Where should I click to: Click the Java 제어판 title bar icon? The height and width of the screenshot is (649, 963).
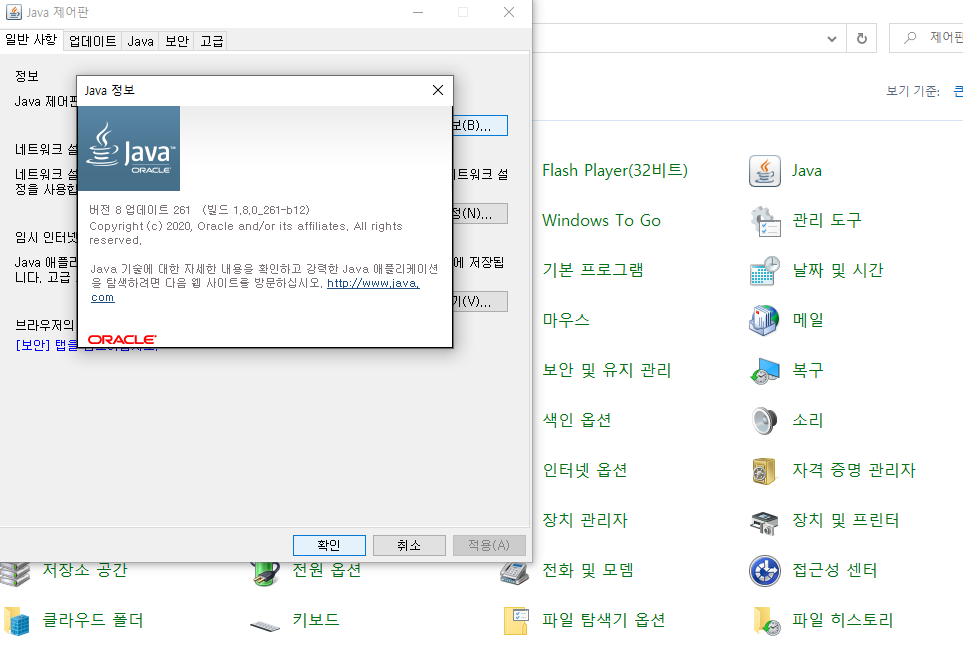coord(14,12)
